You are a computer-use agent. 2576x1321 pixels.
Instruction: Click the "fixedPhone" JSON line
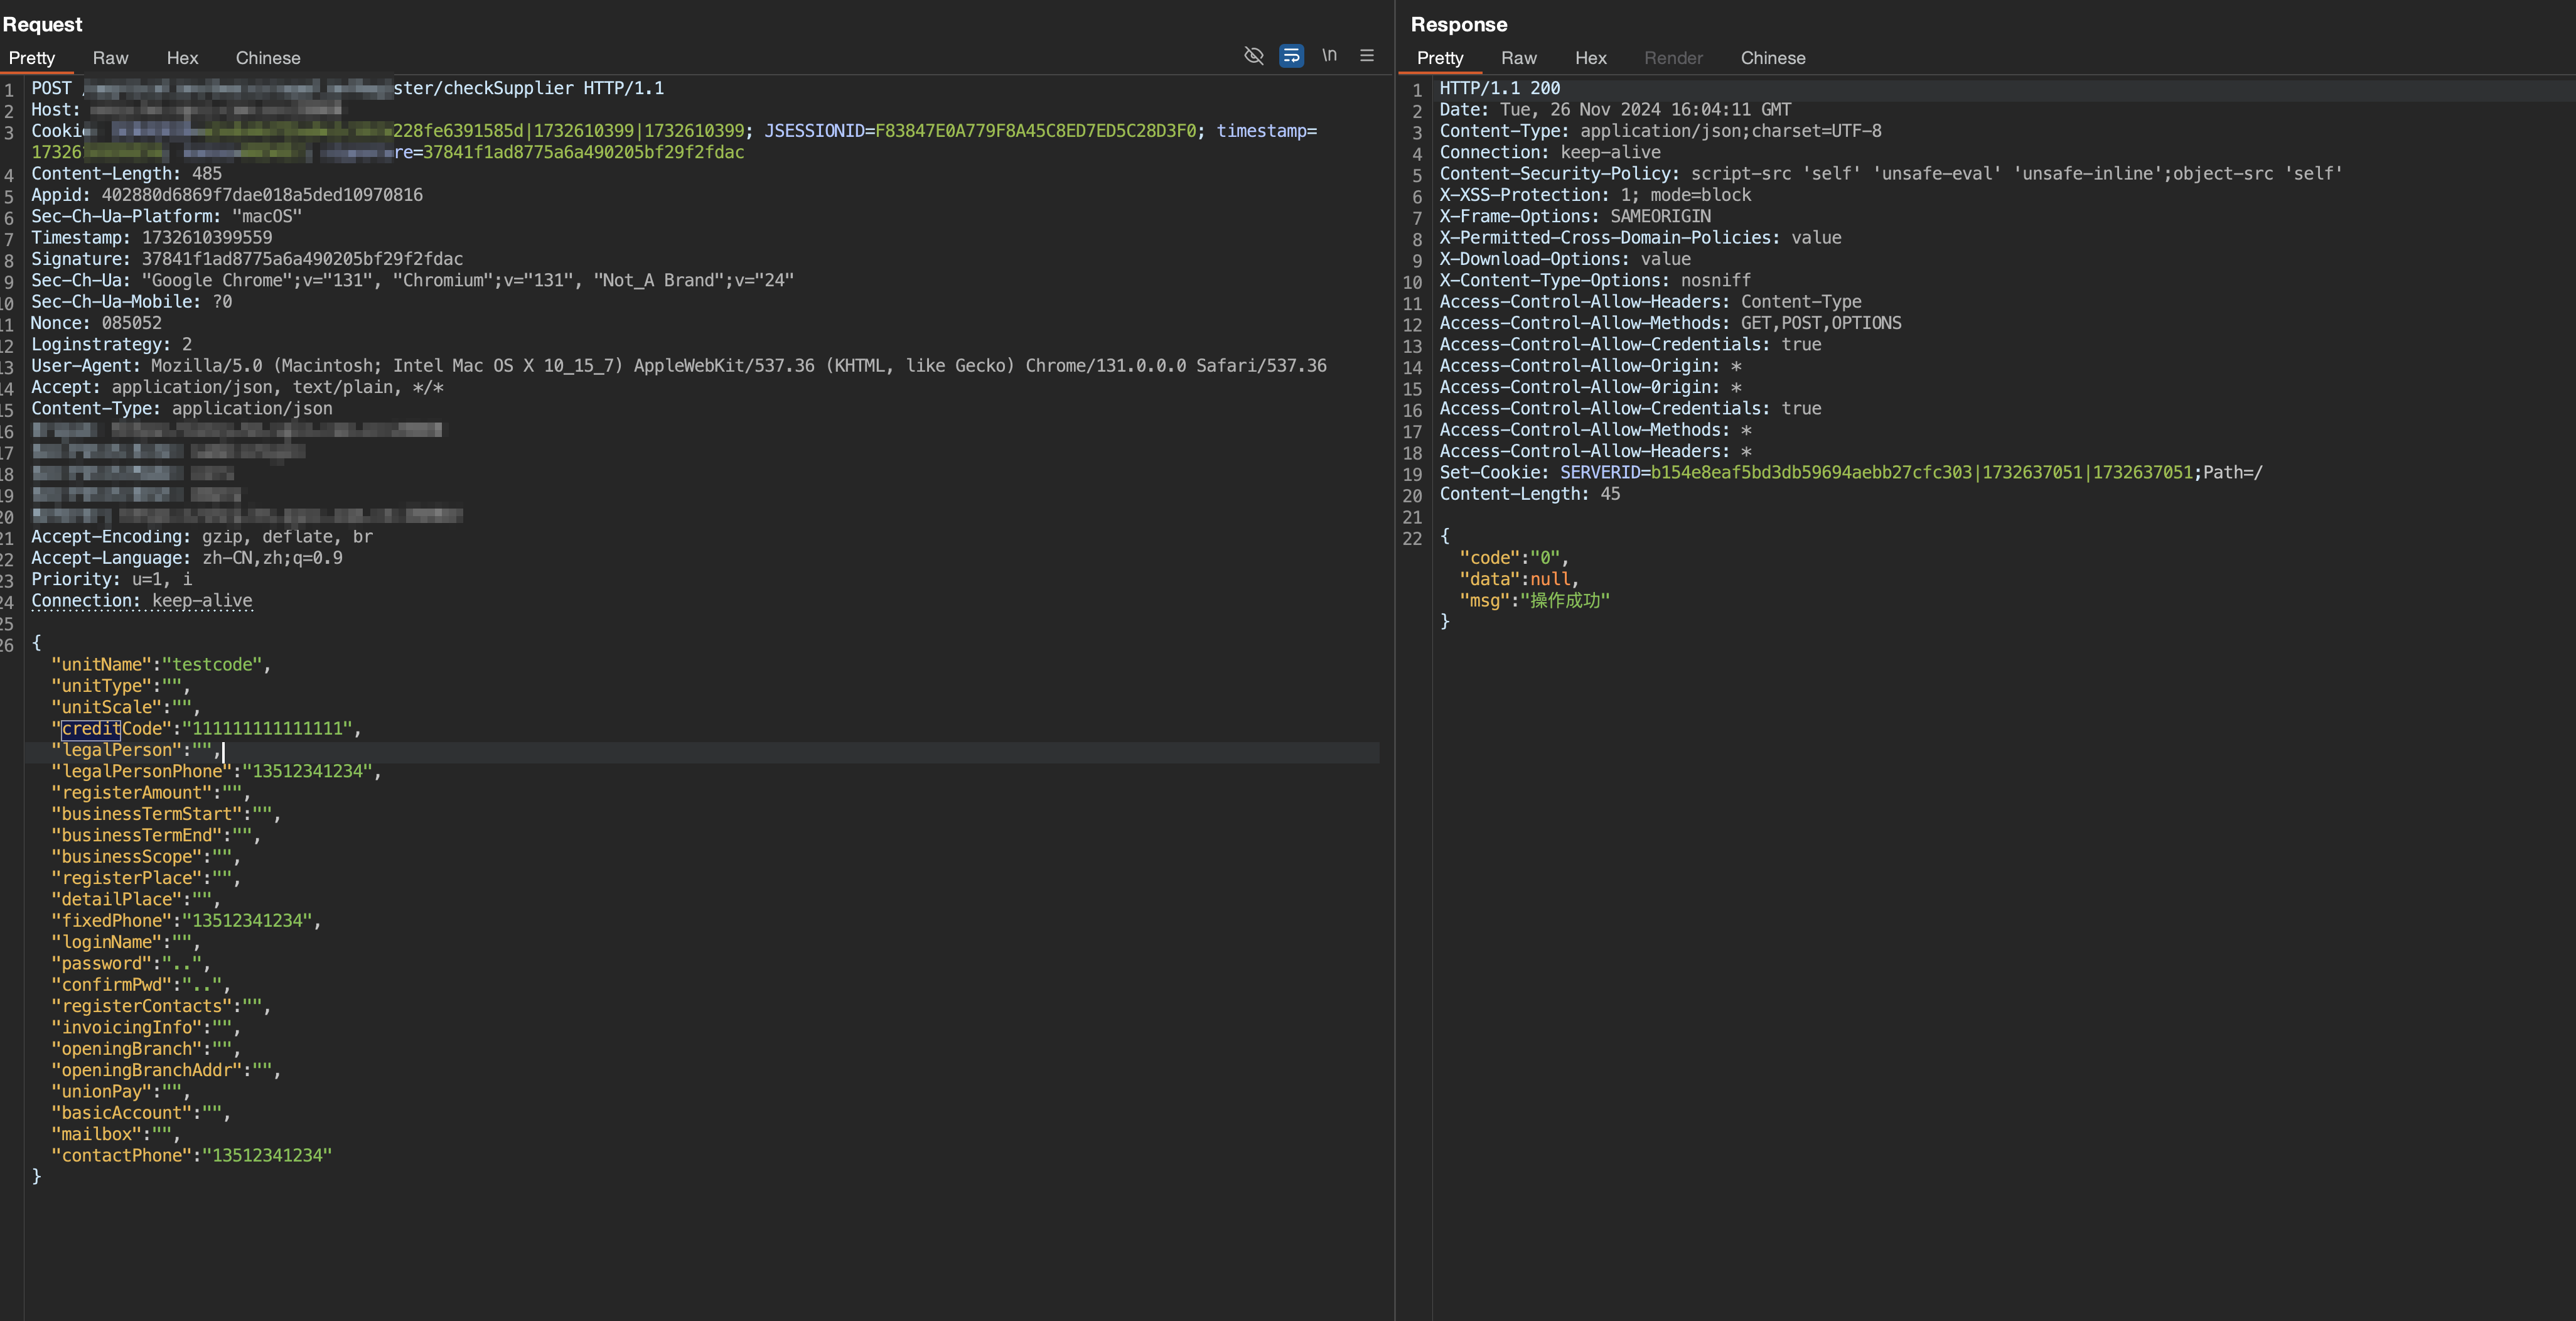pos(186,920)
